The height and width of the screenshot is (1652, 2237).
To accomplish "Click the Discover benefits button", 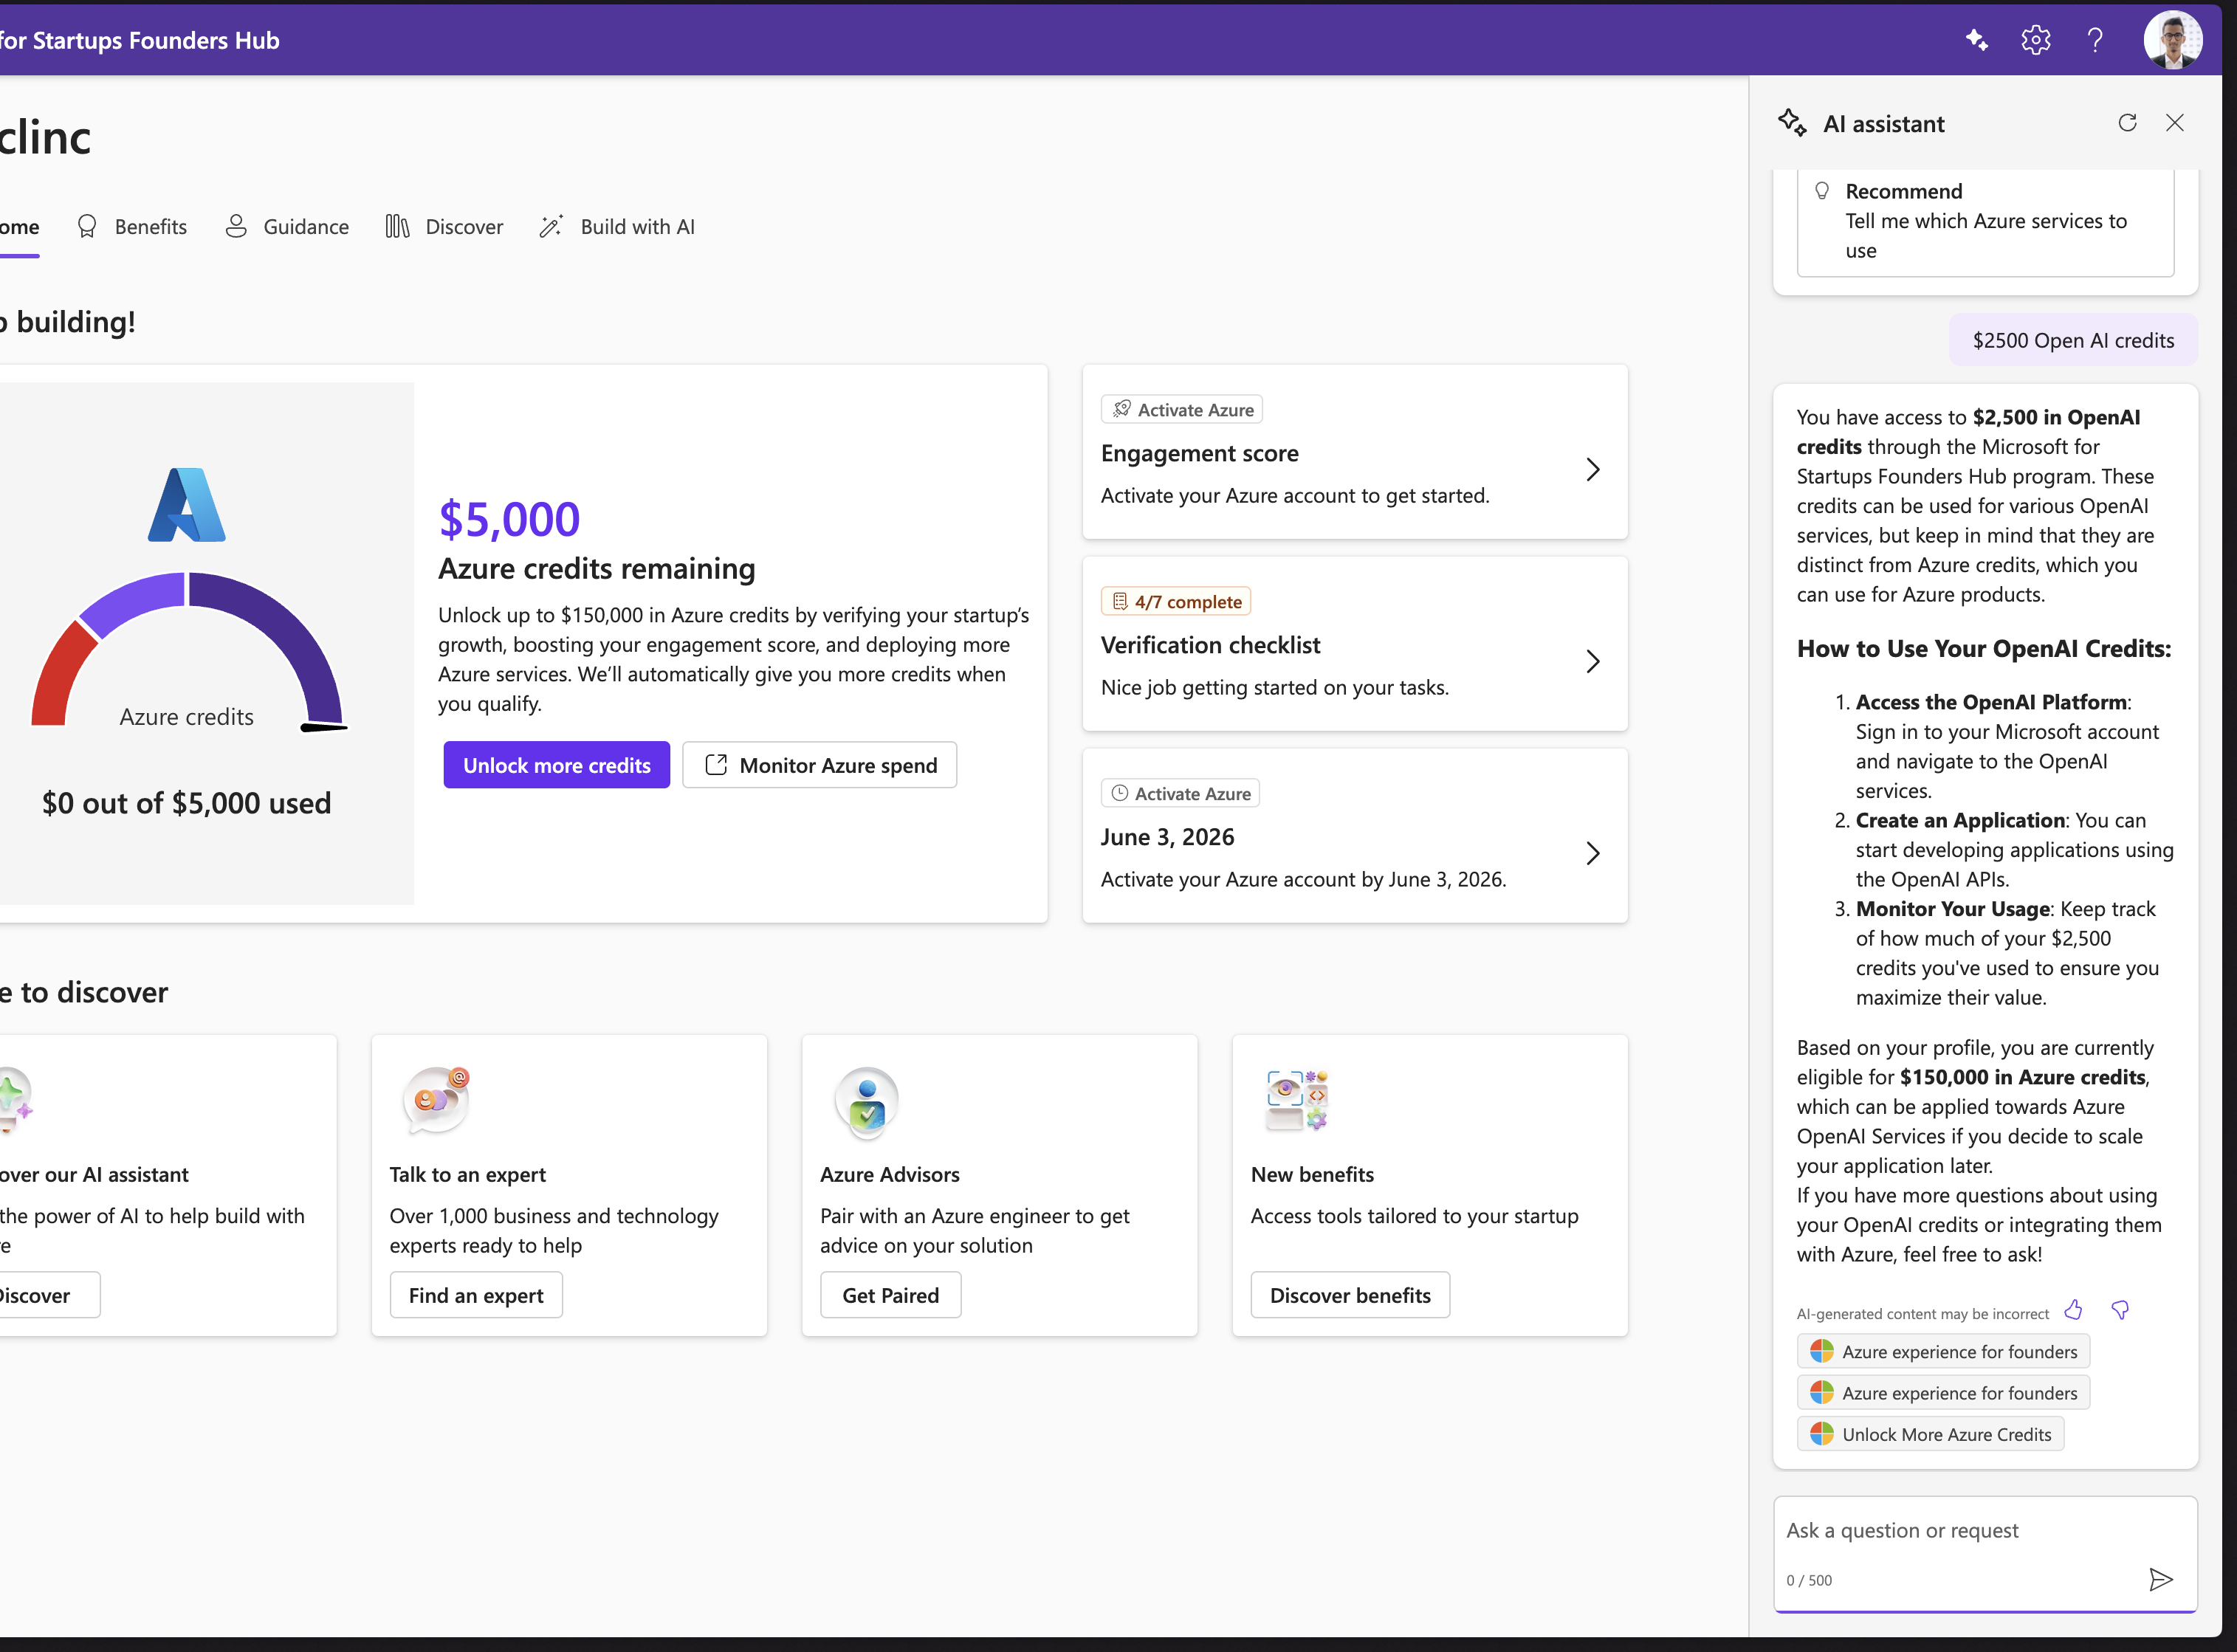I will (1350, 1295).
